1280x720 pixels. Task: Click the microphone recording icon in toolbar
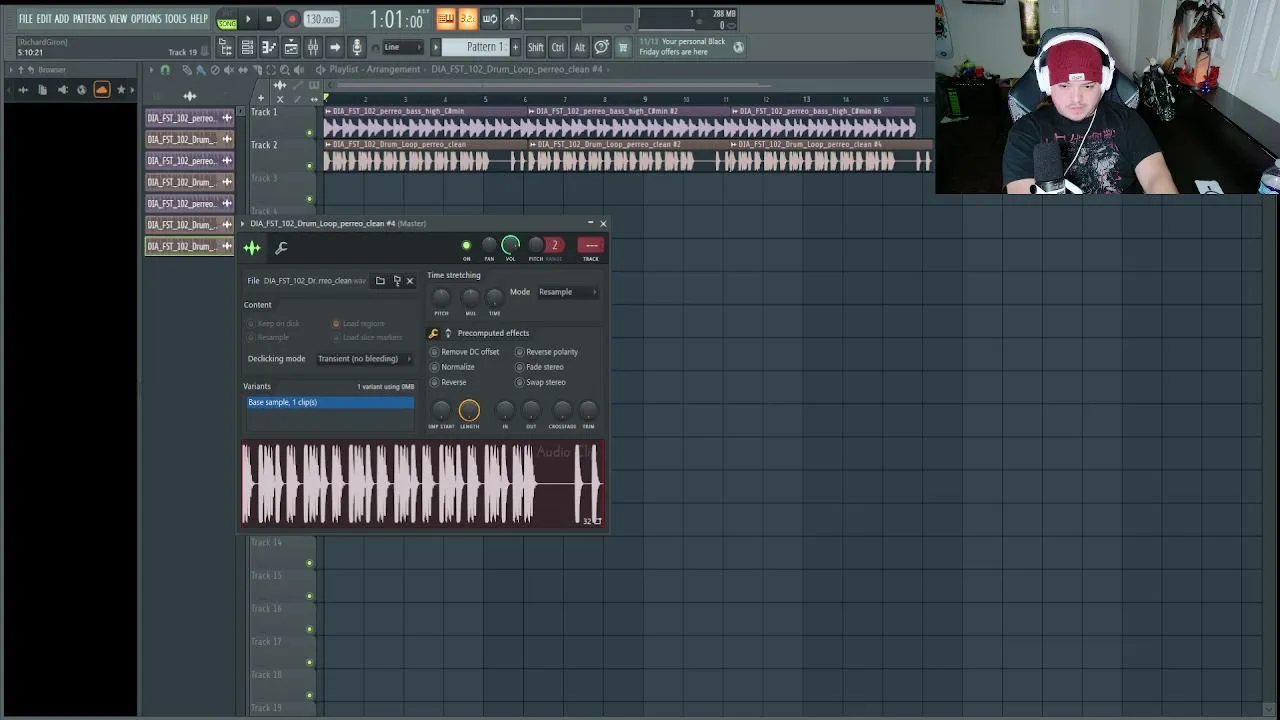click(x=356, y=47)
